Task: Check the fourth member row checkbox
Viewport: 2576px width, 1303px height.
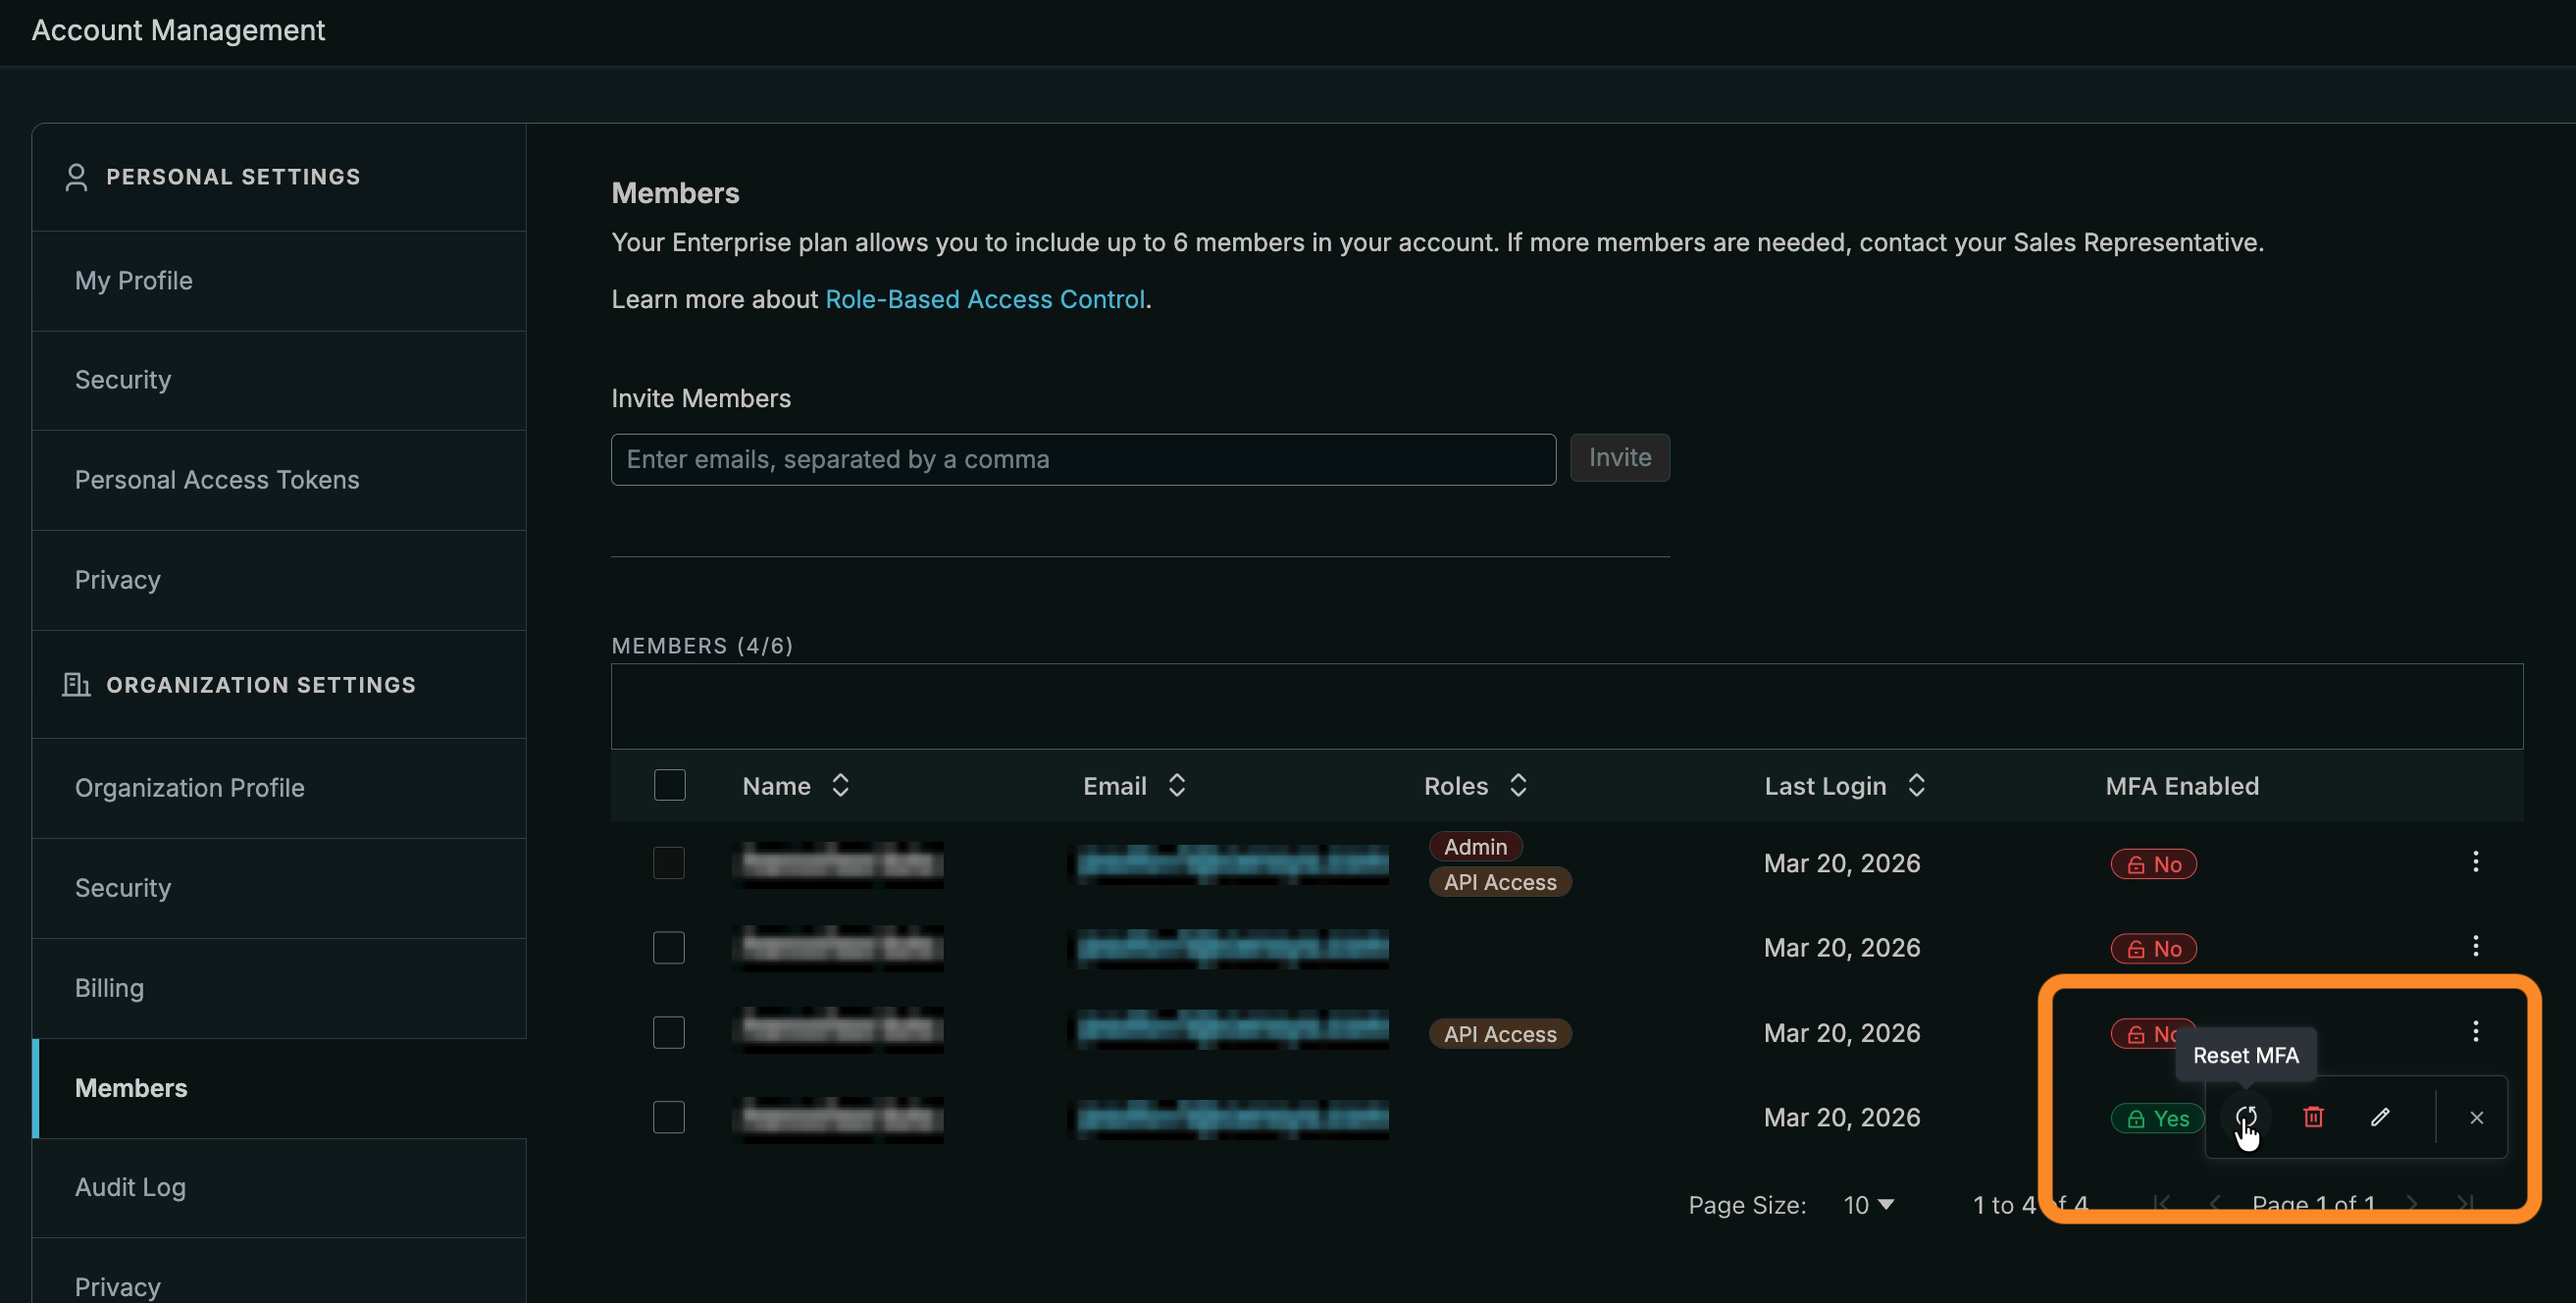Action: pos(668,1116)
